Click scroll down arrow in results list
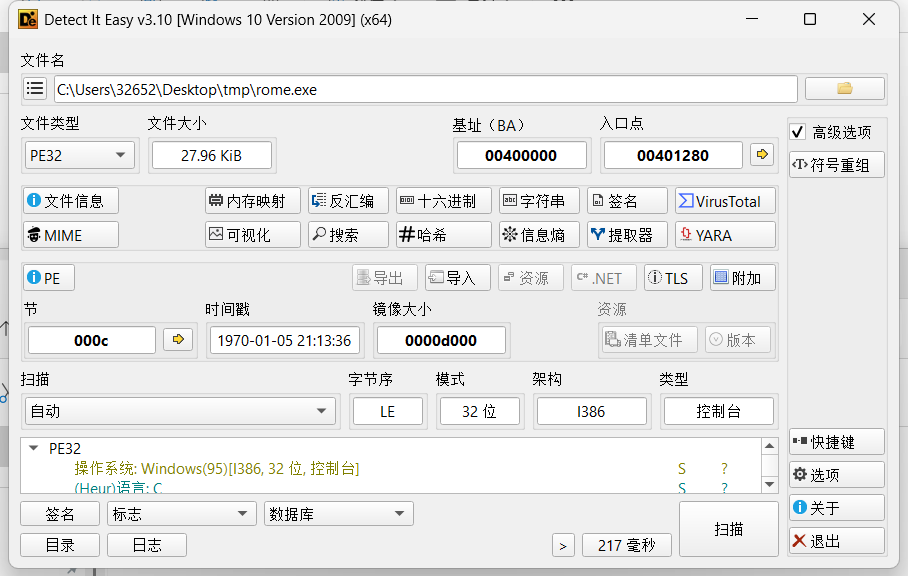 coord(769,485)
